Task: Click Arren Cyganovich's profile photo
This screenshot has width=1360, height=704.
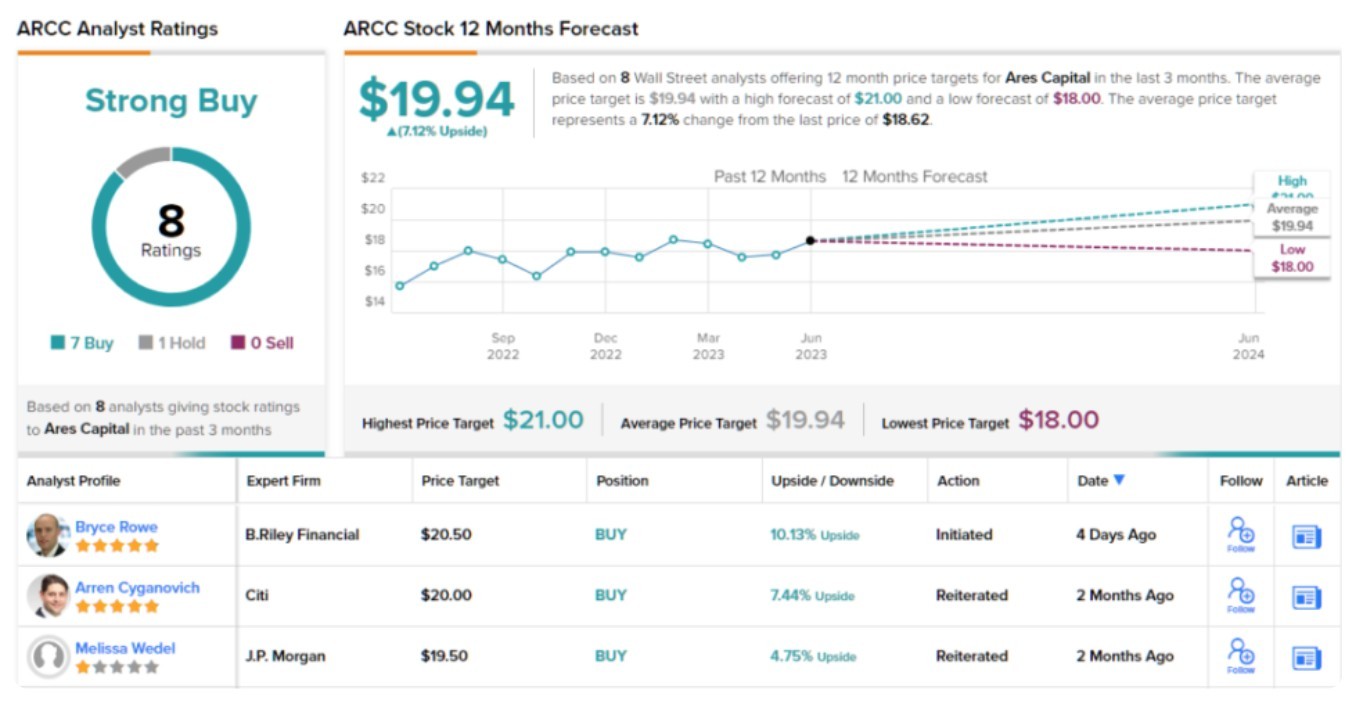Action: (48, 596)
